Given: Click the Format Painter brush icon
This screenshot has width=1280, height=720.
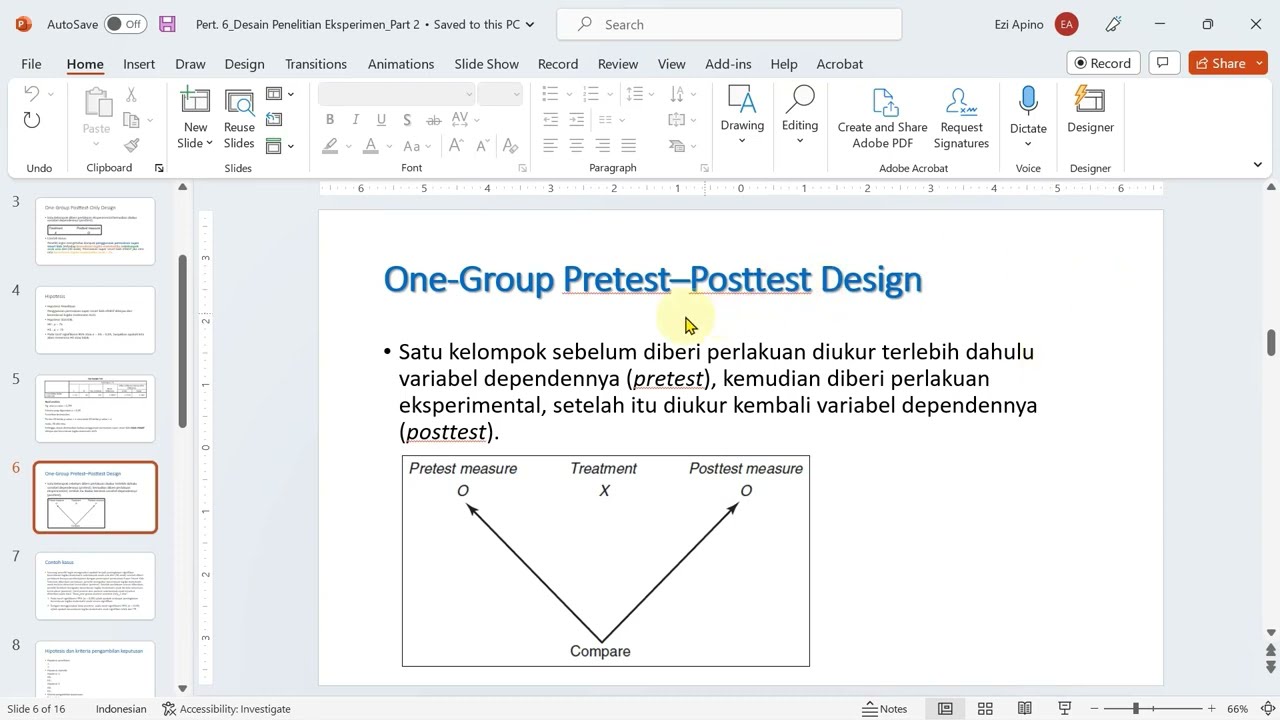Looking at the screenshot, I should [131, 145].
